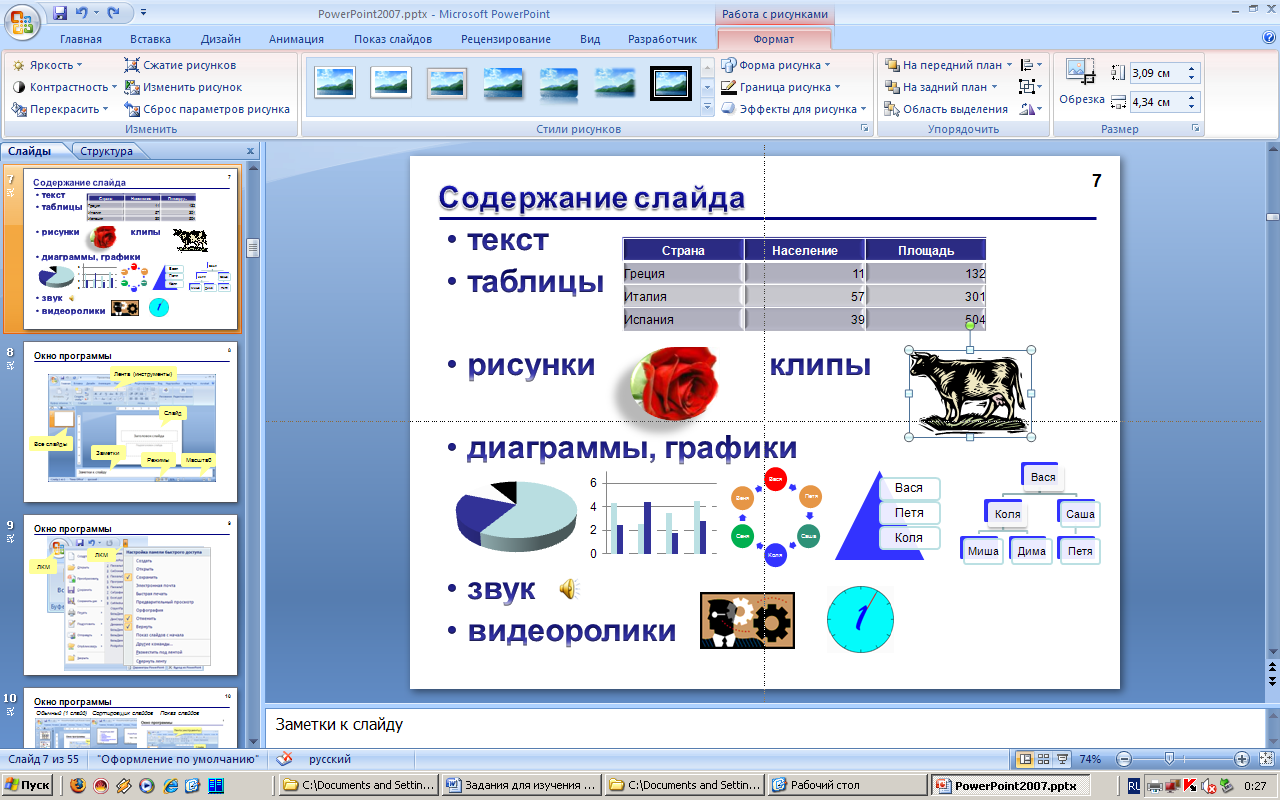Open Перекрасить recolor dropdown
Screen dimensions: 1280x800
tap(61, 109)
